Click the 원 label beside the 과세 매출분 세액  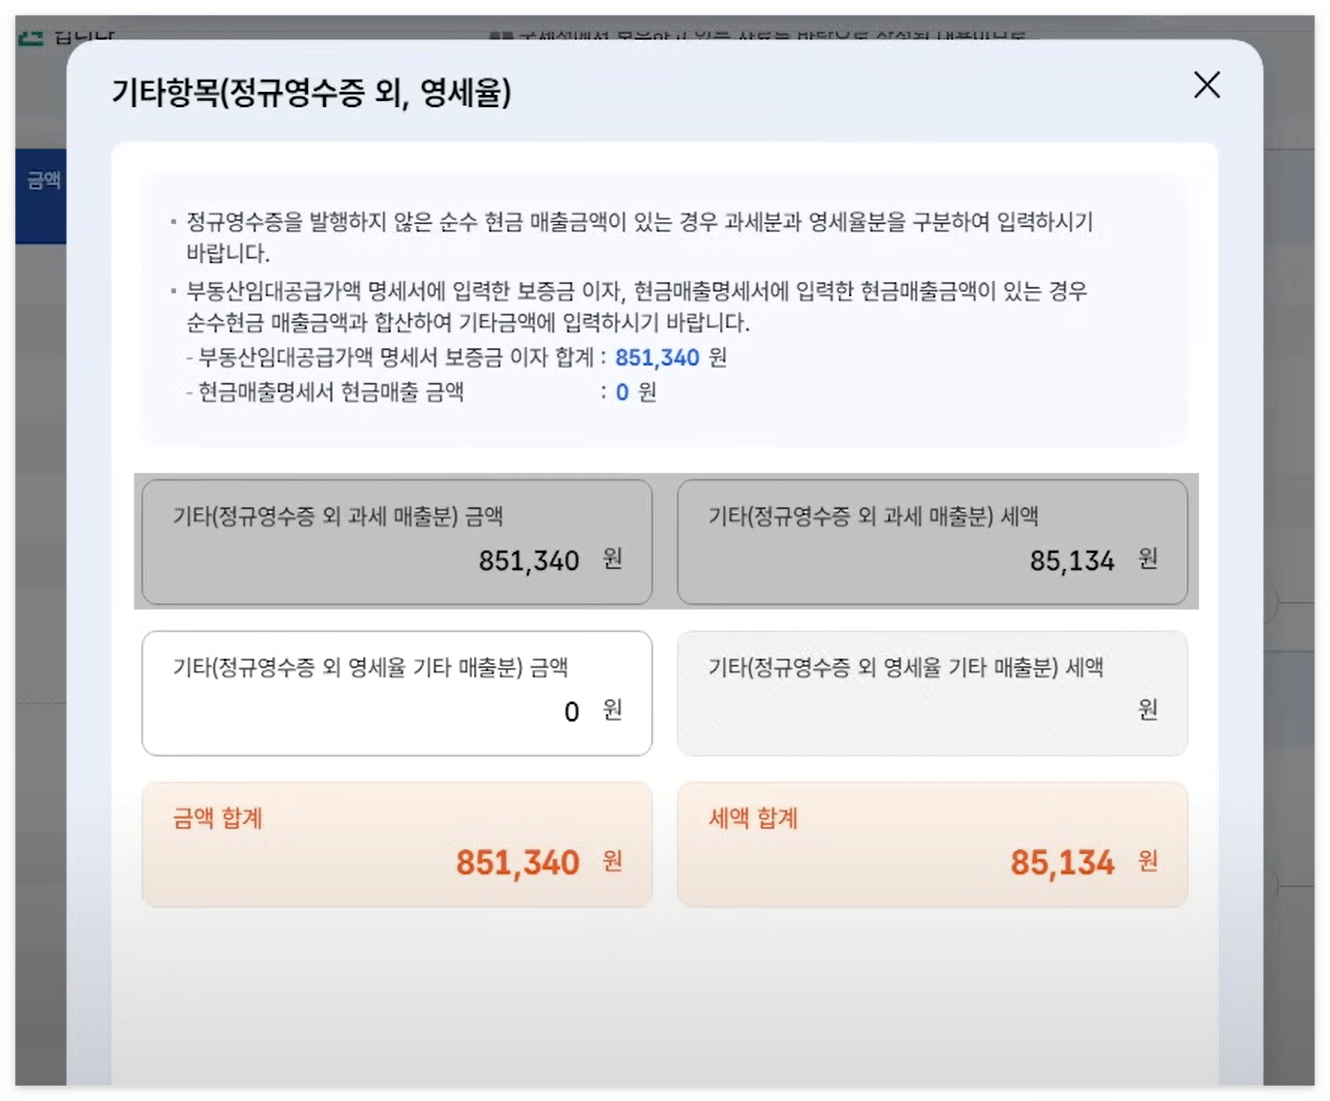click(1146, 561)
